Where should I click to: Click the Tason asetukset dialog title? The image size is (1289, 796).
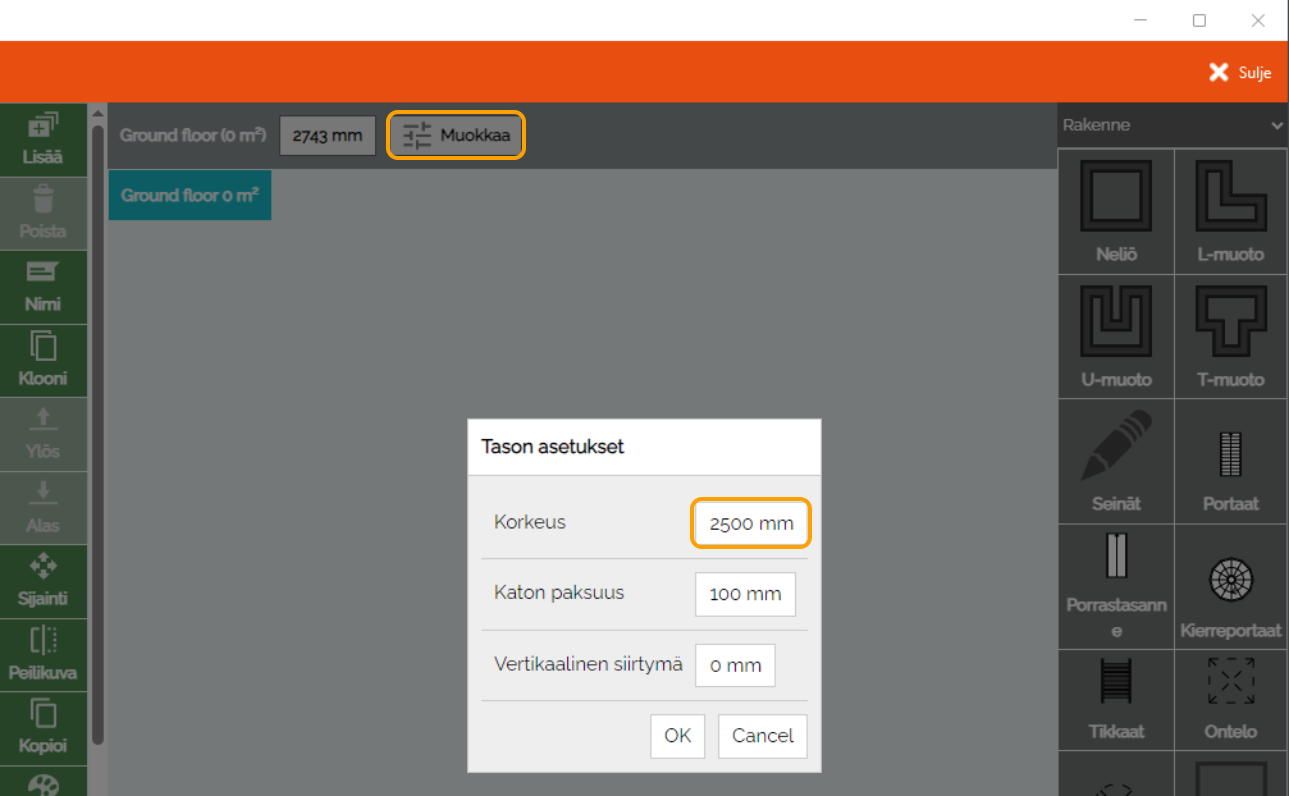(552, 447)
